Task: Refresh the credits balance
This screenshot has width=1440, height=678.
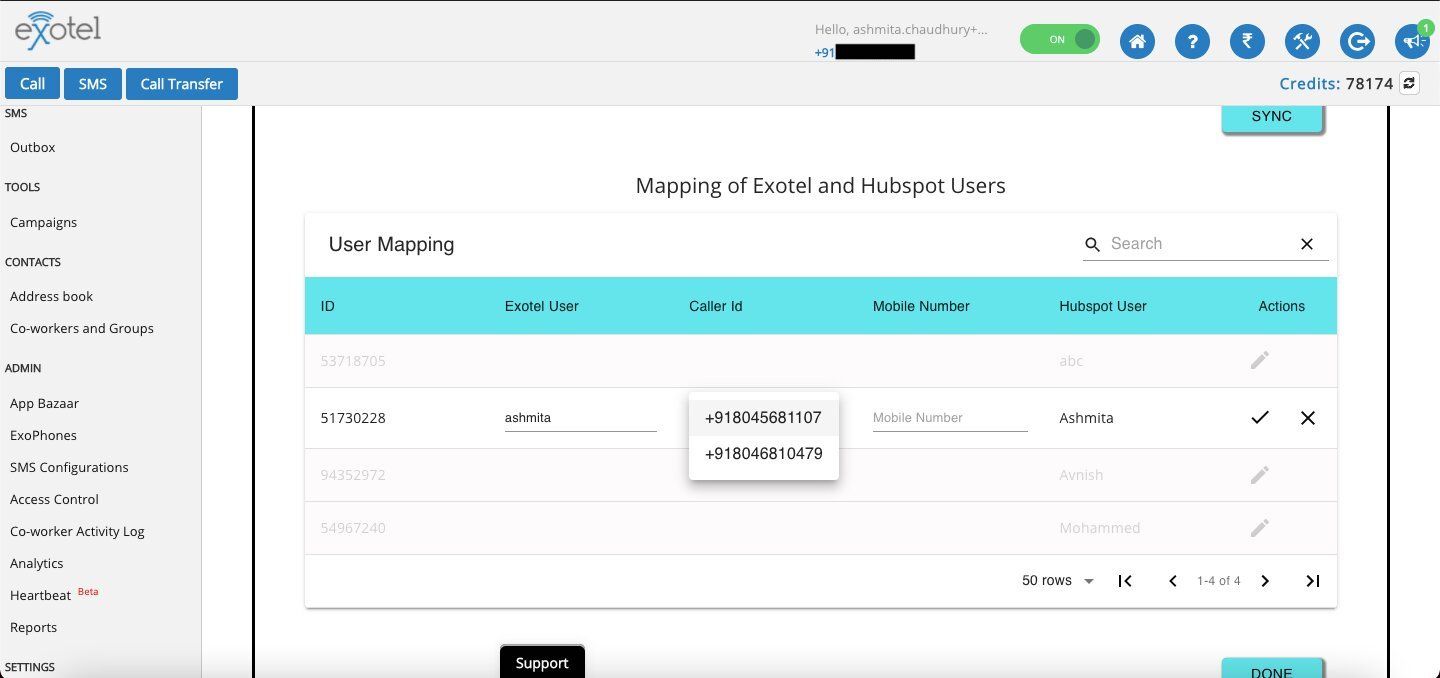Action: click(1409, 83)
